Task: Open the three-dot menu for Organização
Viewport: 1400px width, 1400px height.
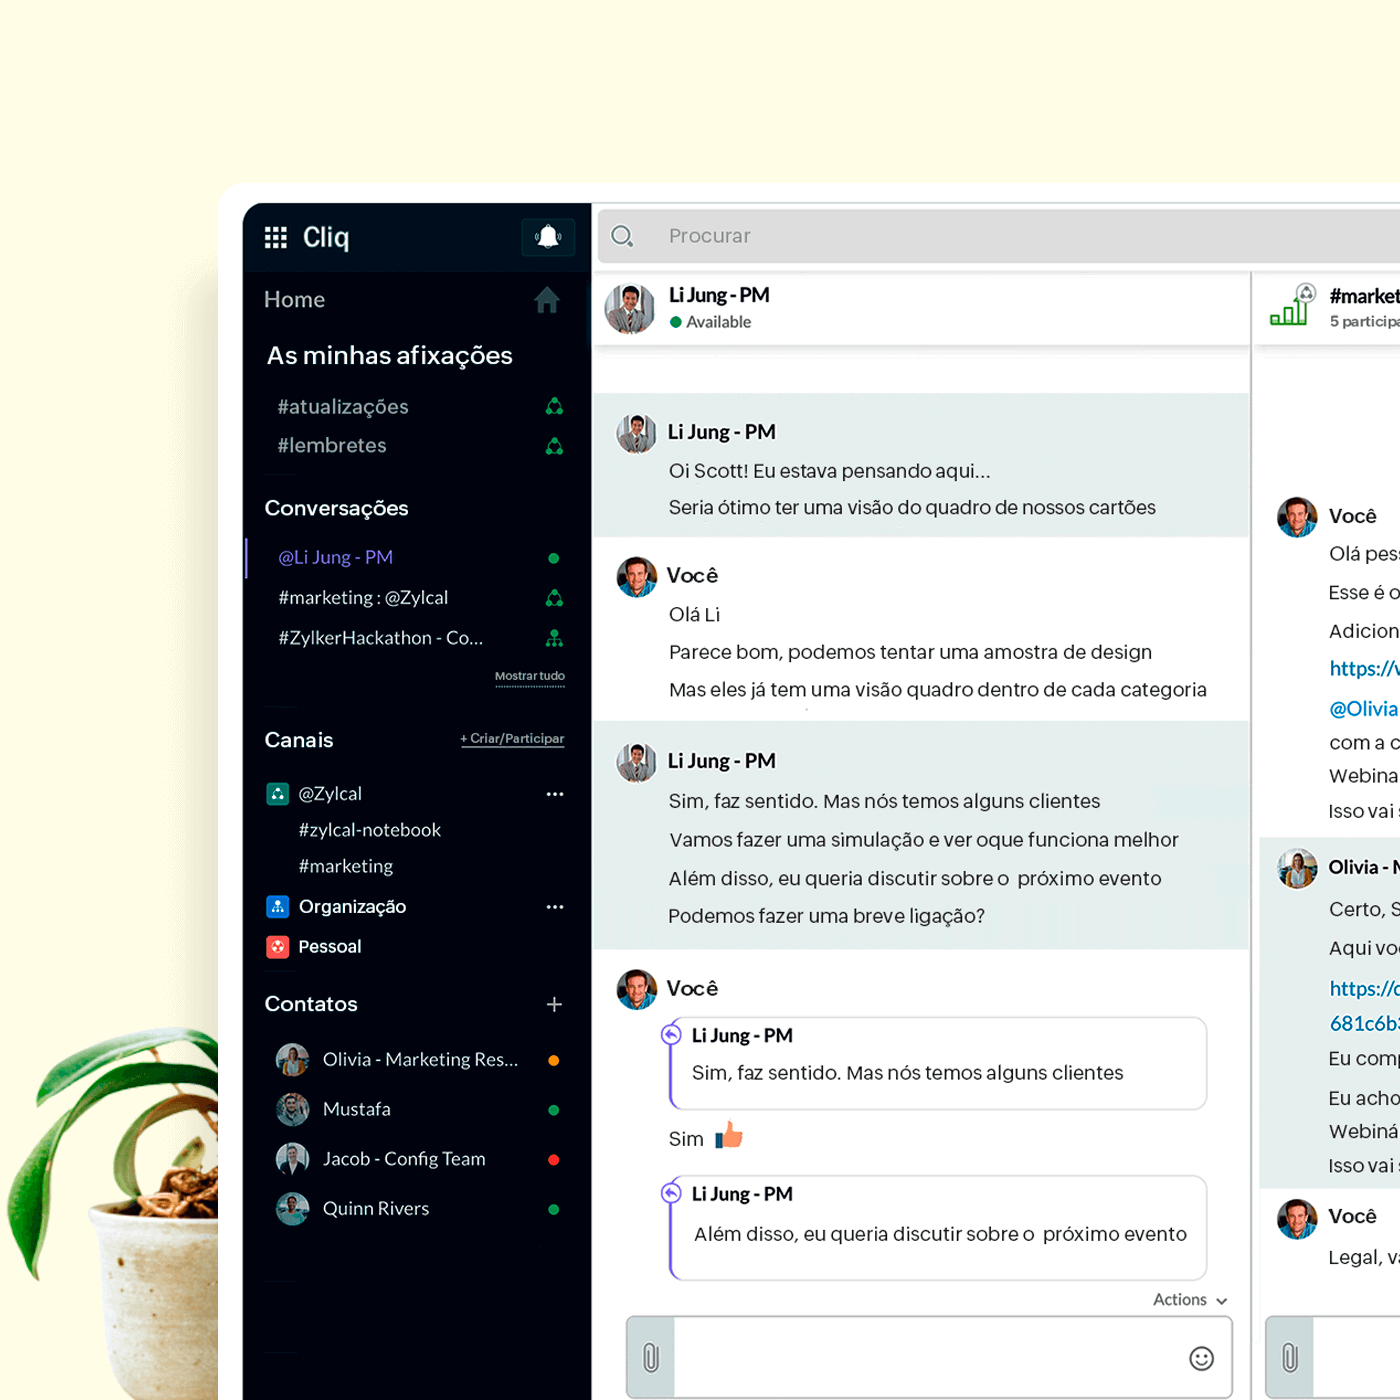Action: coord(555,907)
